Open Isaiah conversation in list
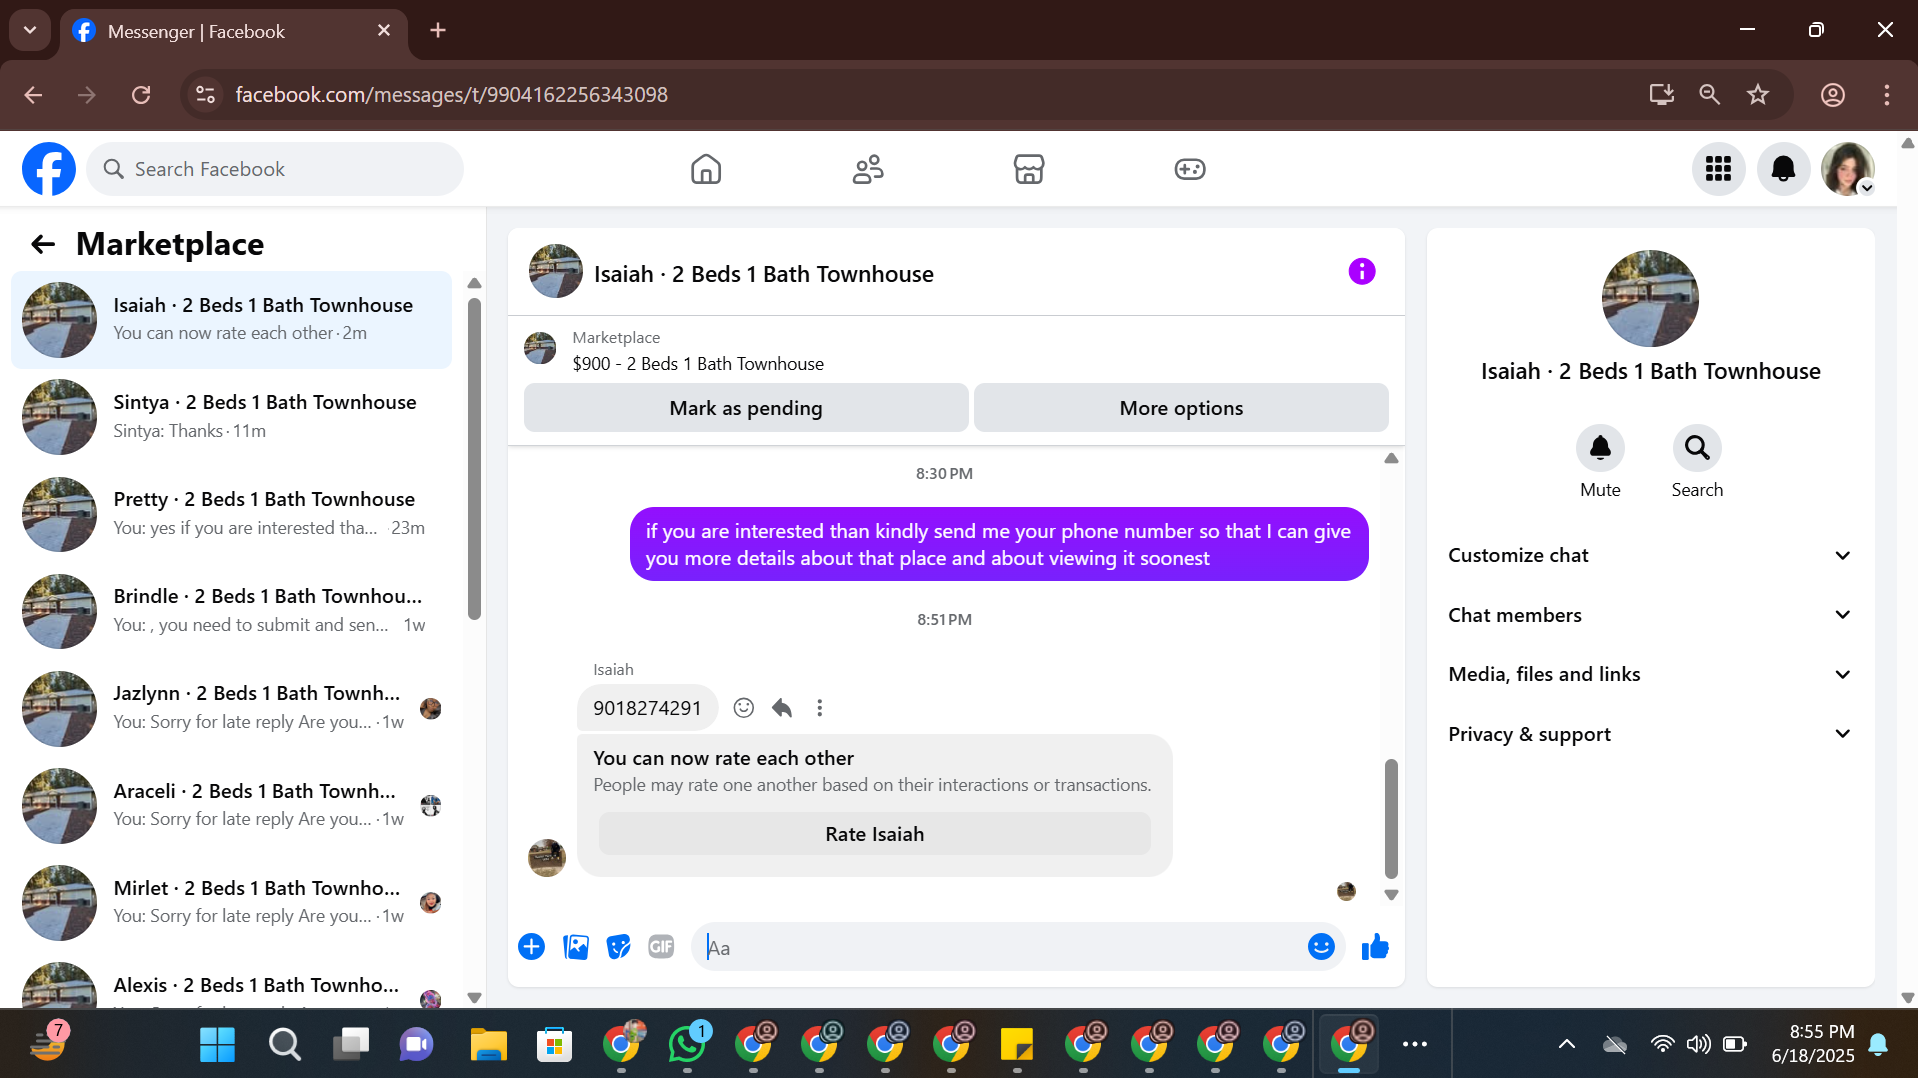This screenshot has height=1078, width=1918. click(232, 320)
